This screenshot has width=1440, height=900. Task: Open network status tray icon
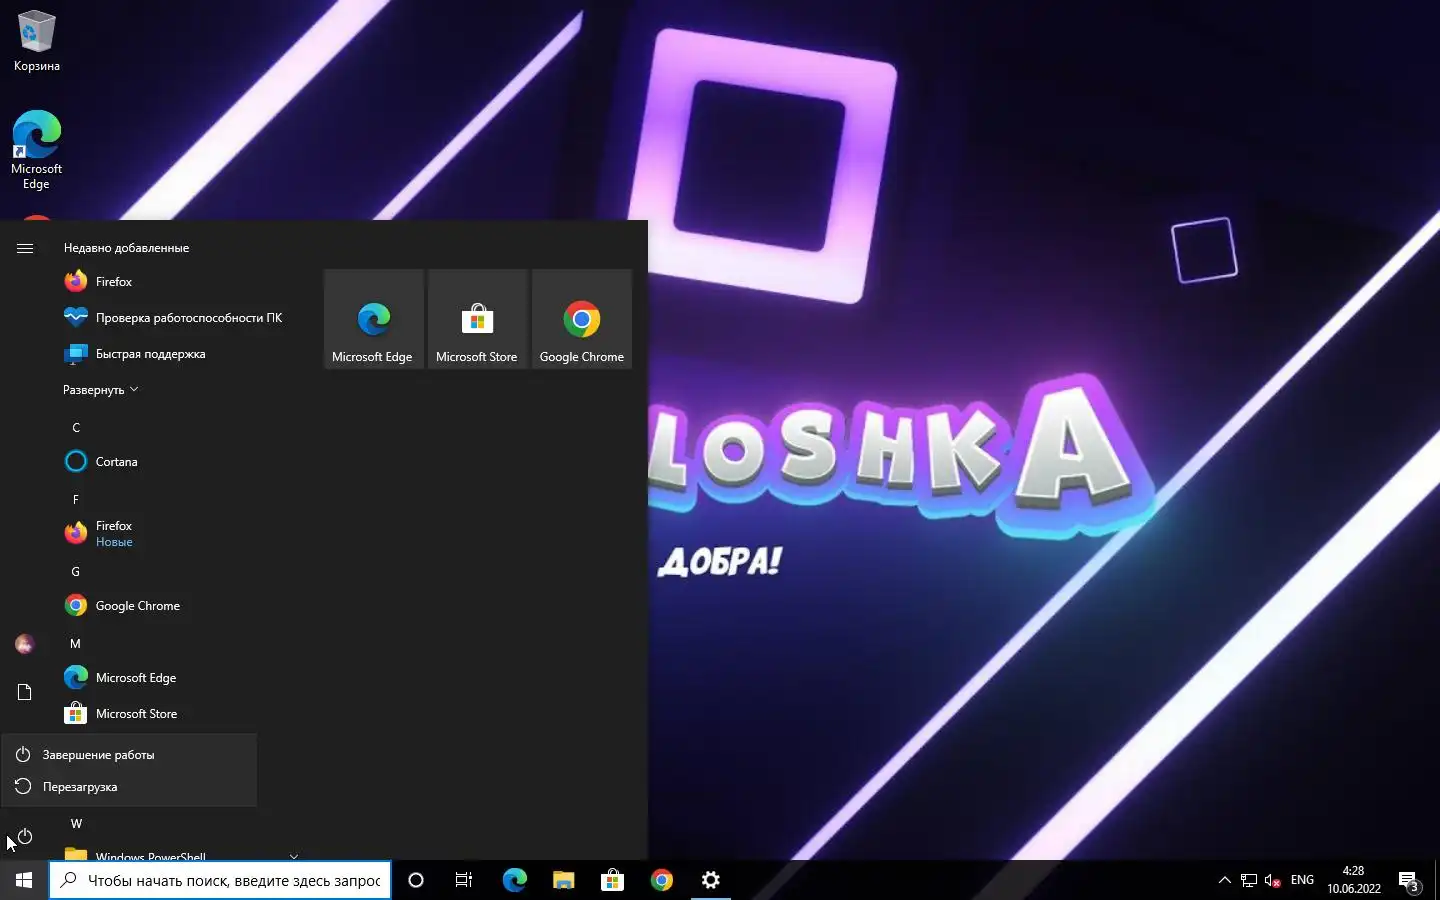pyautogui.click(x=1249, y=880)
